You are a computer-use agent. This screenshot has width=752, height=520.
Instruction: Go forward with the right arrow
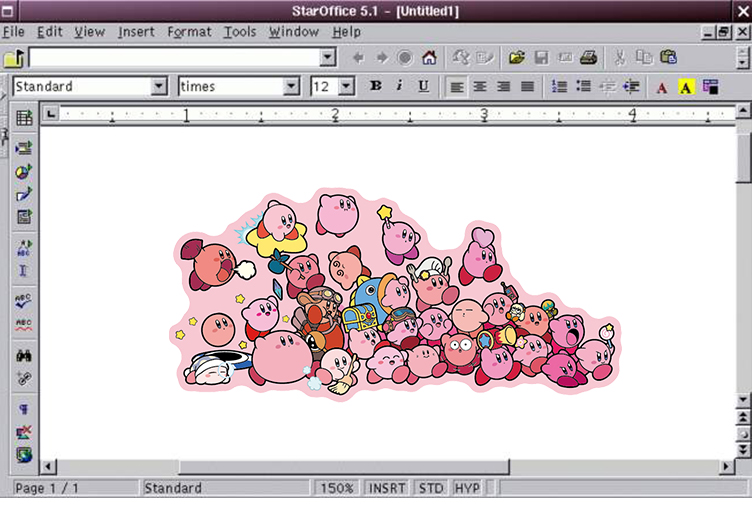[382, 58]
